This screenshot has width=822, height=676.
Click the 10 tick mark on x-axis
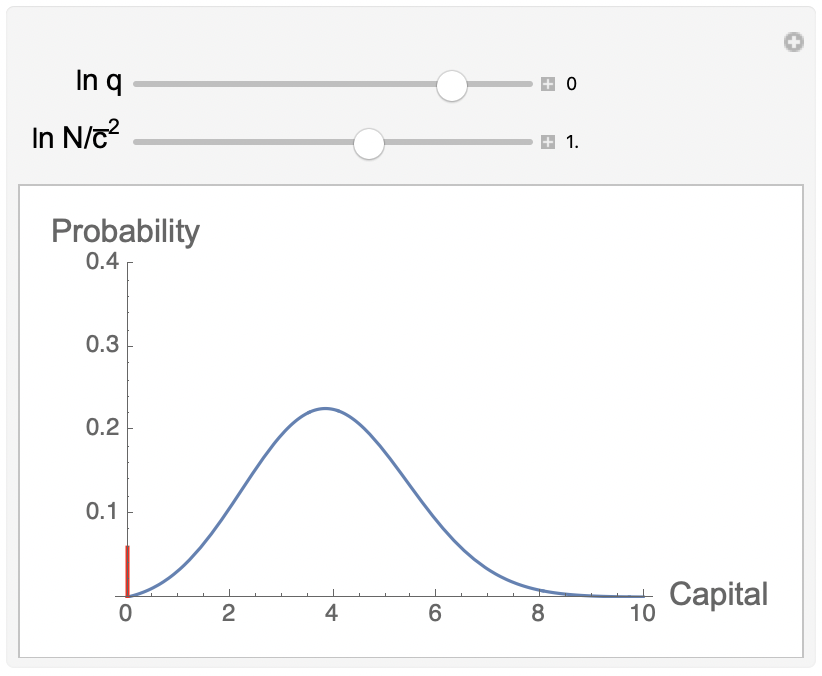[643, 592]
